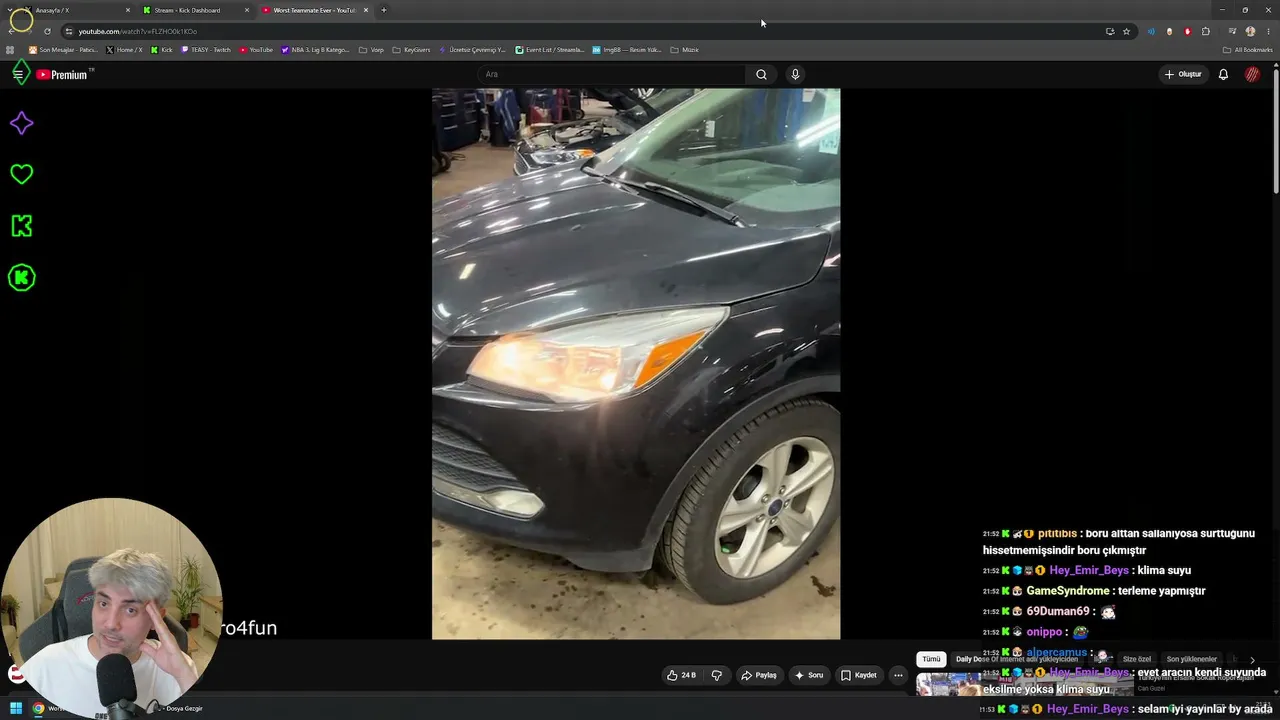Dislike the video
This screenshot has height=720, width=1280.
coord(716,675)
